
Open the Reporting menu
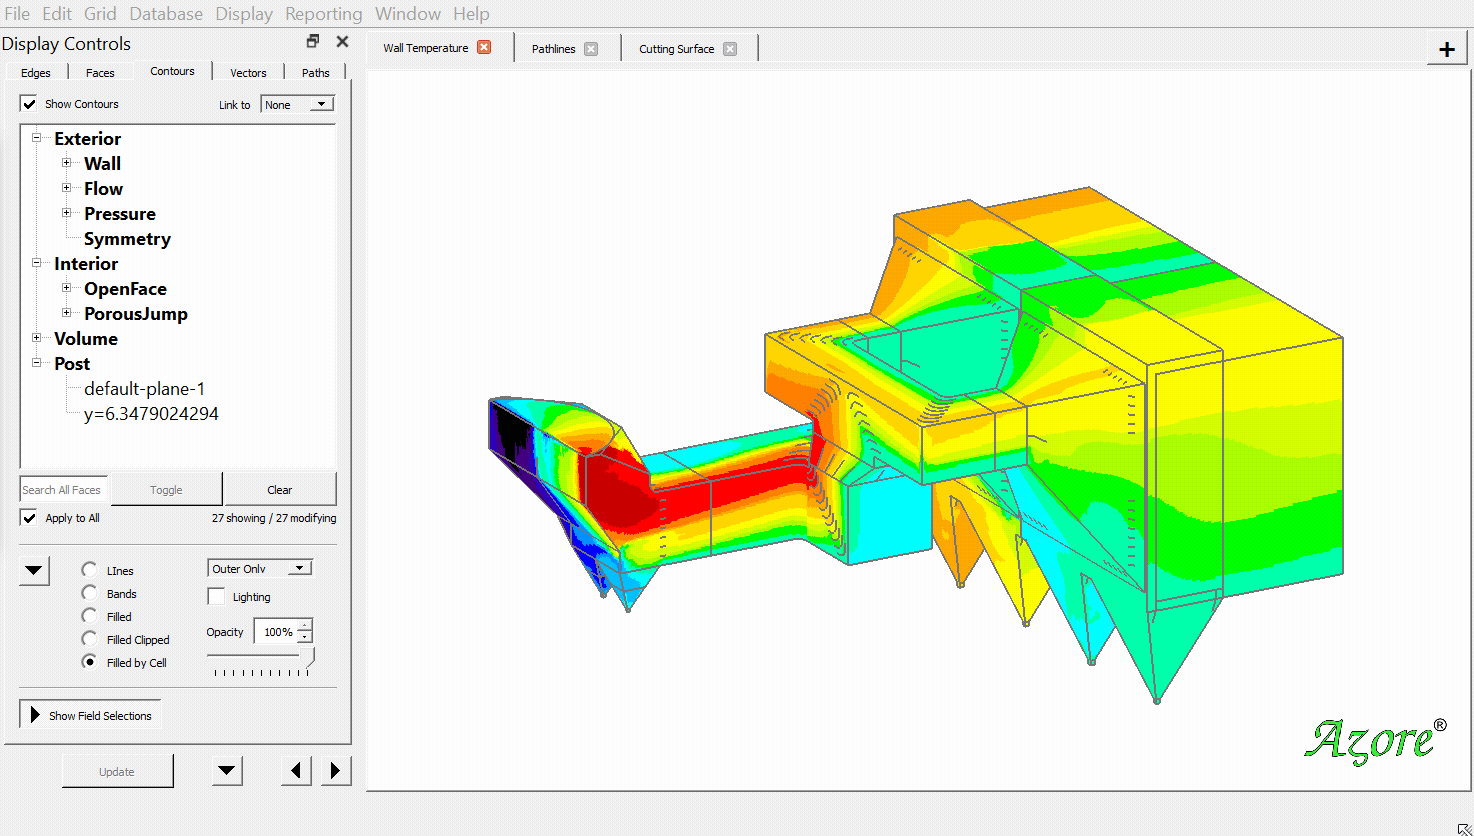(x=323, y=14)
